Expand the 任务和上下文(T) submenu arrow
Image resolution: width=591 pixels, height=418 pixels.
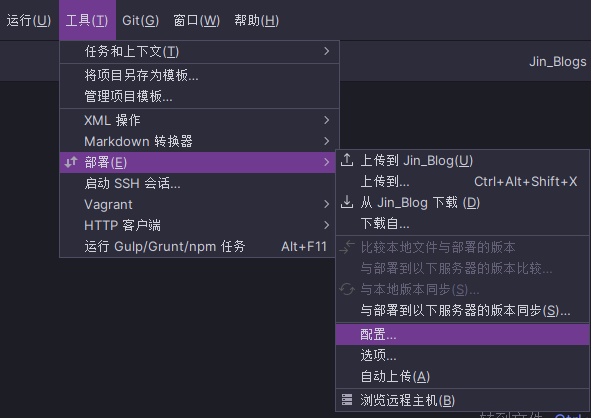tap(327, 51)
